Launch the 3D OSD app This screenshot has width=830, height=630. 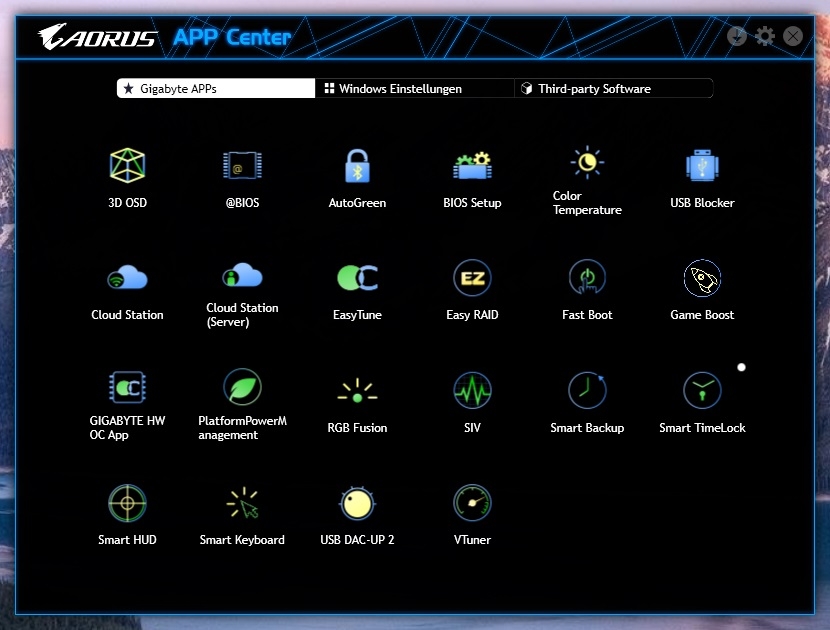point(127,166)
